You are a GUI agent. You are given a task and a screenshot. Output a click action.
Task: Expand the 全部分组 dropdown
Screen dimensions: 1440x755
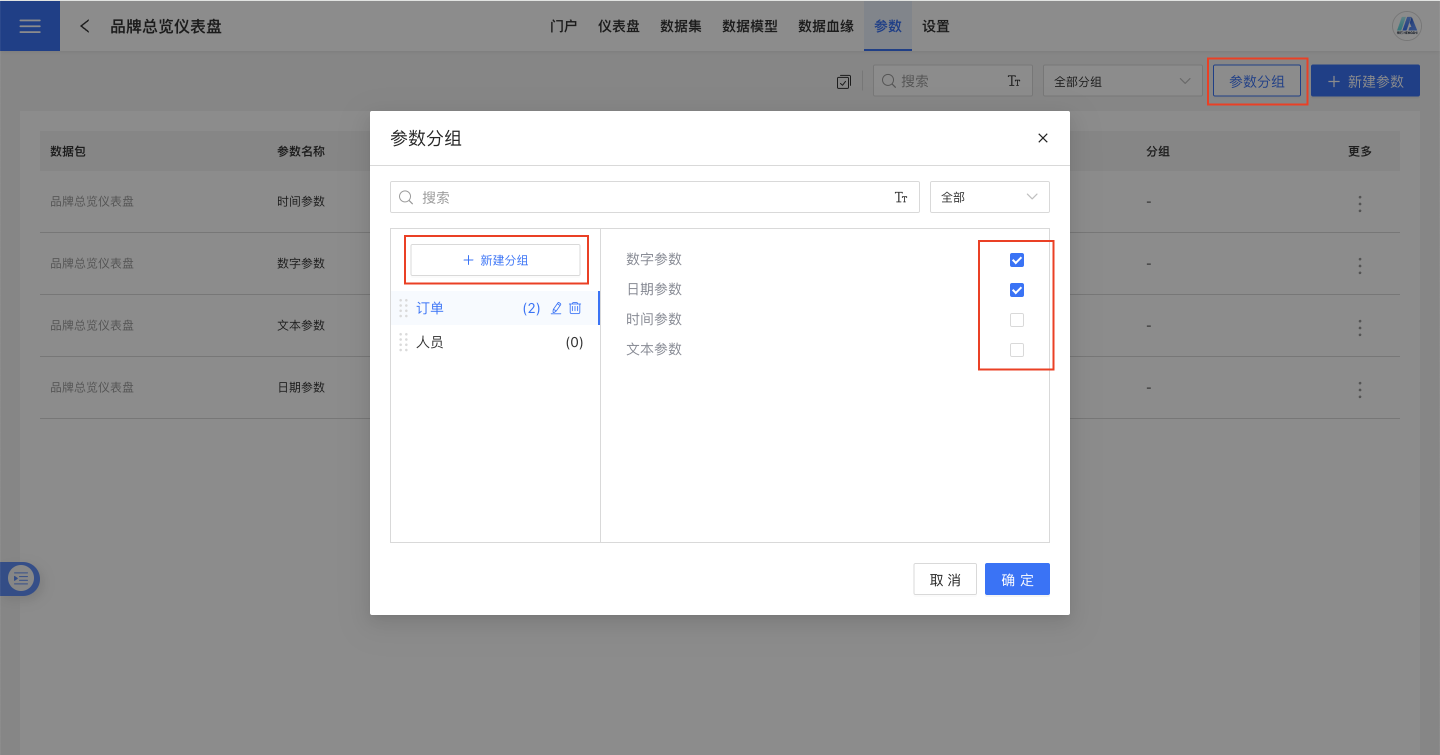[1121, 82]
